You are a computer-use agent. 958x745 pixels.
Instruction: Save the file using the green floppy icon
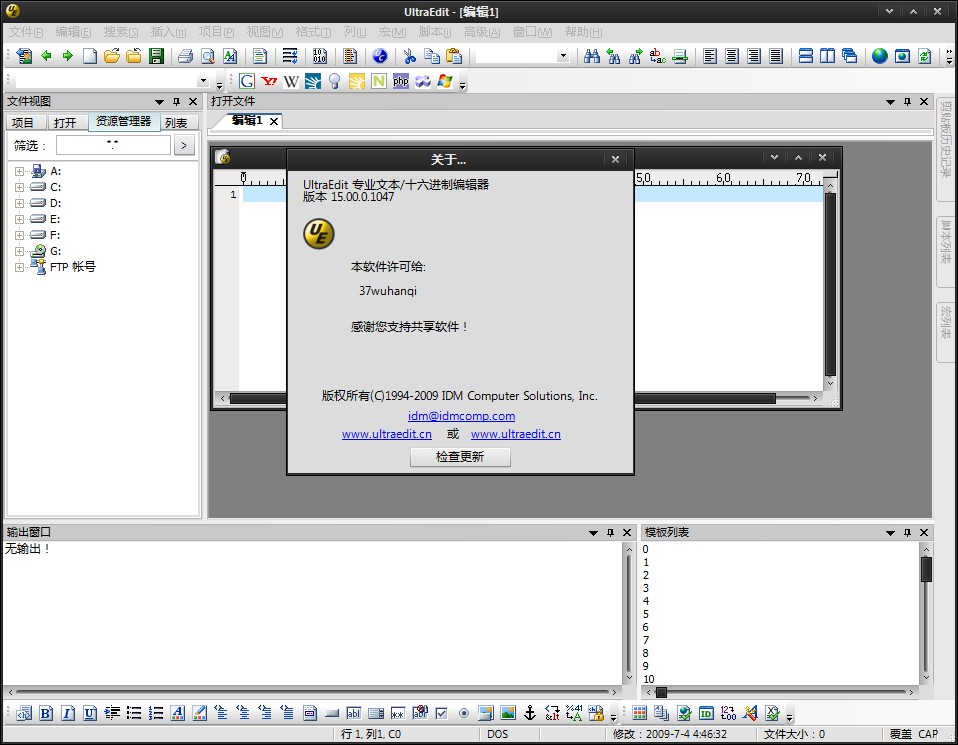point(156,56)
